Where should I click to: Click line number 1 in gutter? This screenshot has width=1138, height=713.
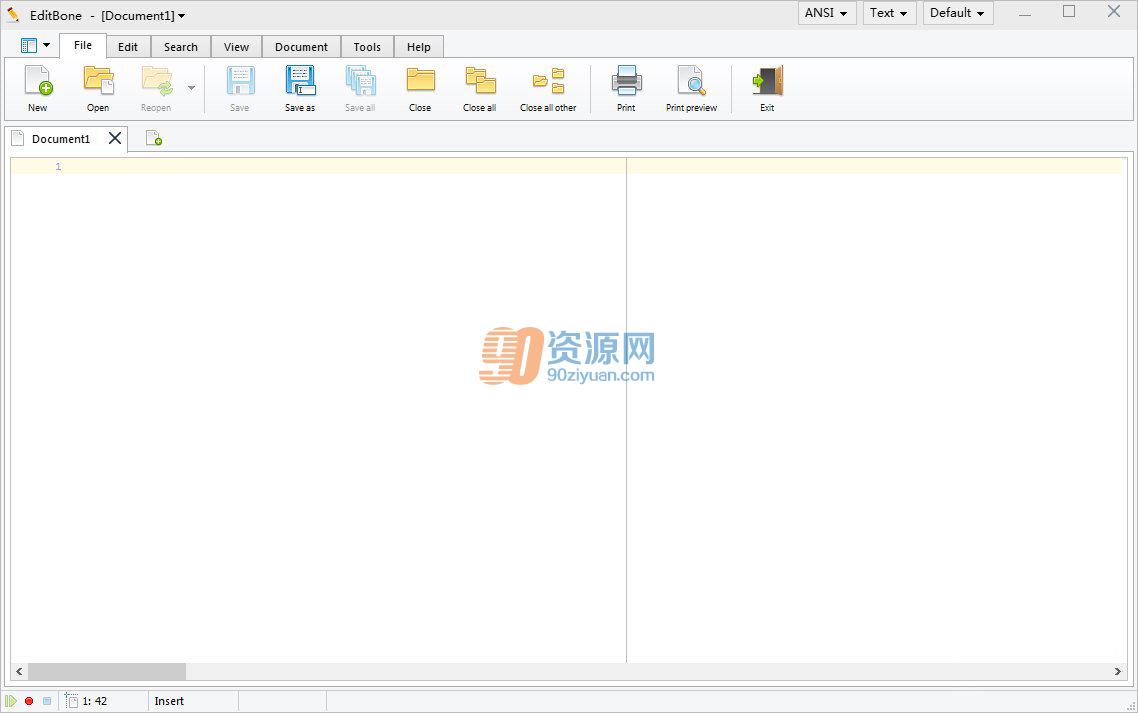click(x=58, y=167)
